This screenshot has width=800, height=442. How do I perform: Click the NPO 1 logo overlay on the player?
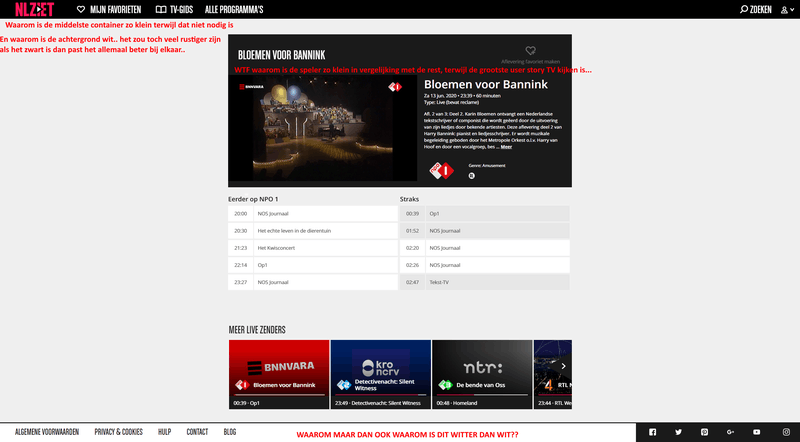click(395, 87)
